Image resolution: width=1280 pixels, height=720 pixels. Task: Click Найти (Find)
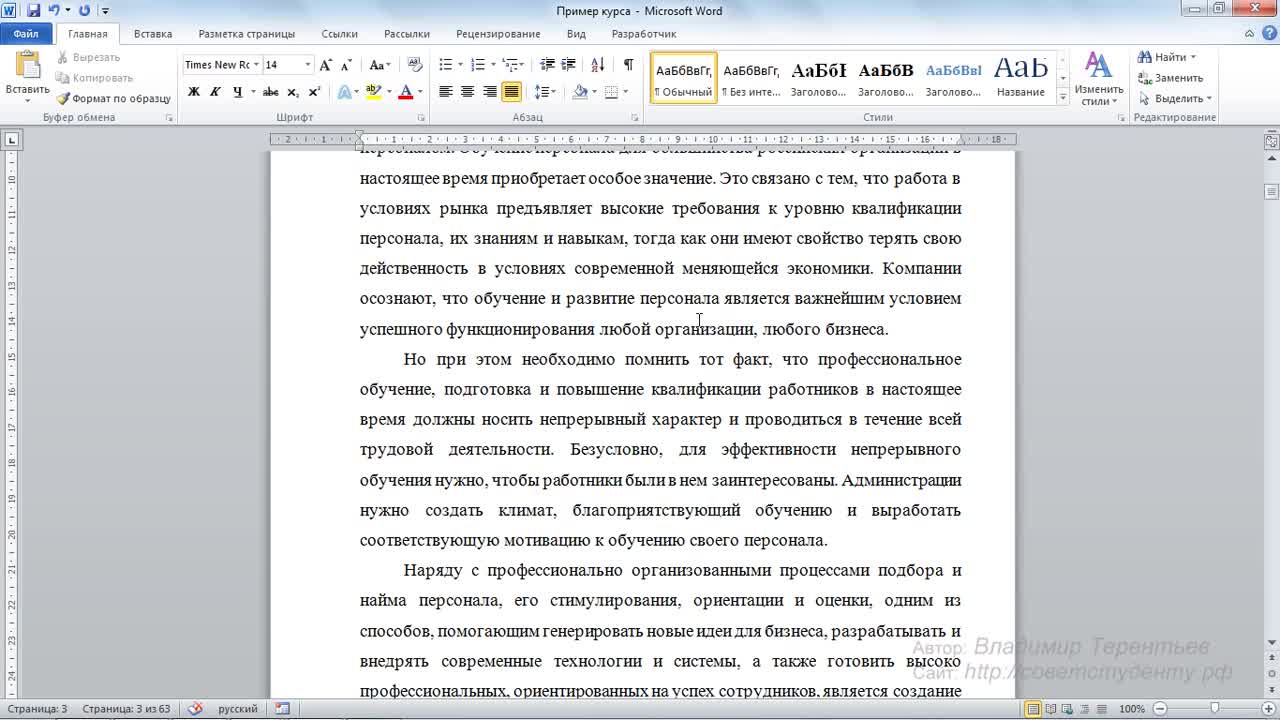coord(1164,57)
